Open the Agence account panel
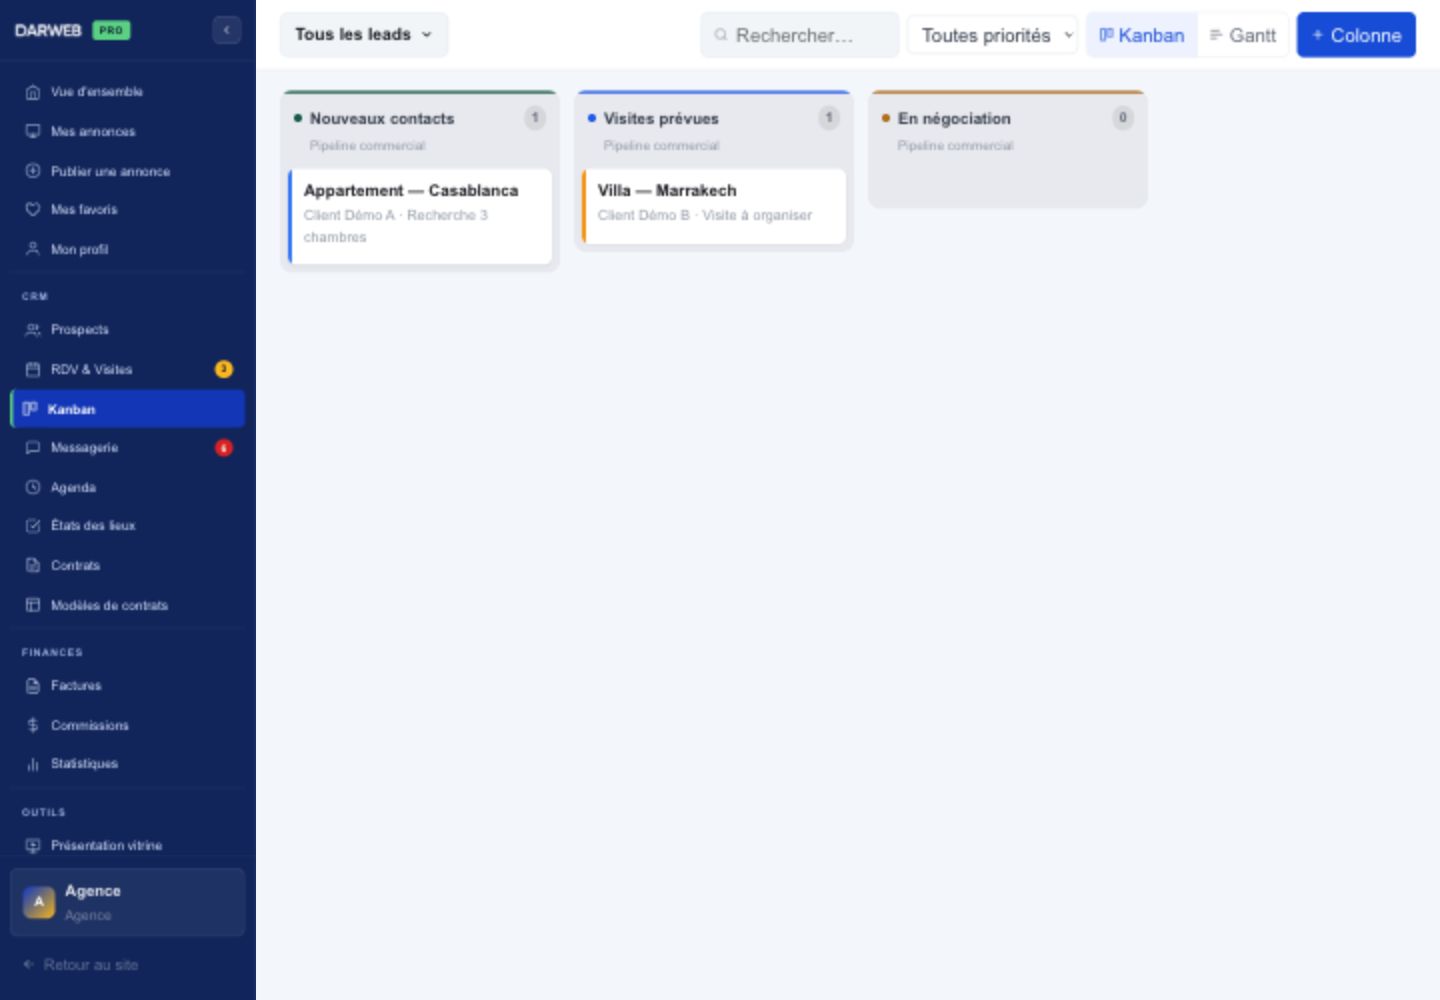The height and width of the screenshot is (1000, 1440). coord(127,902)
